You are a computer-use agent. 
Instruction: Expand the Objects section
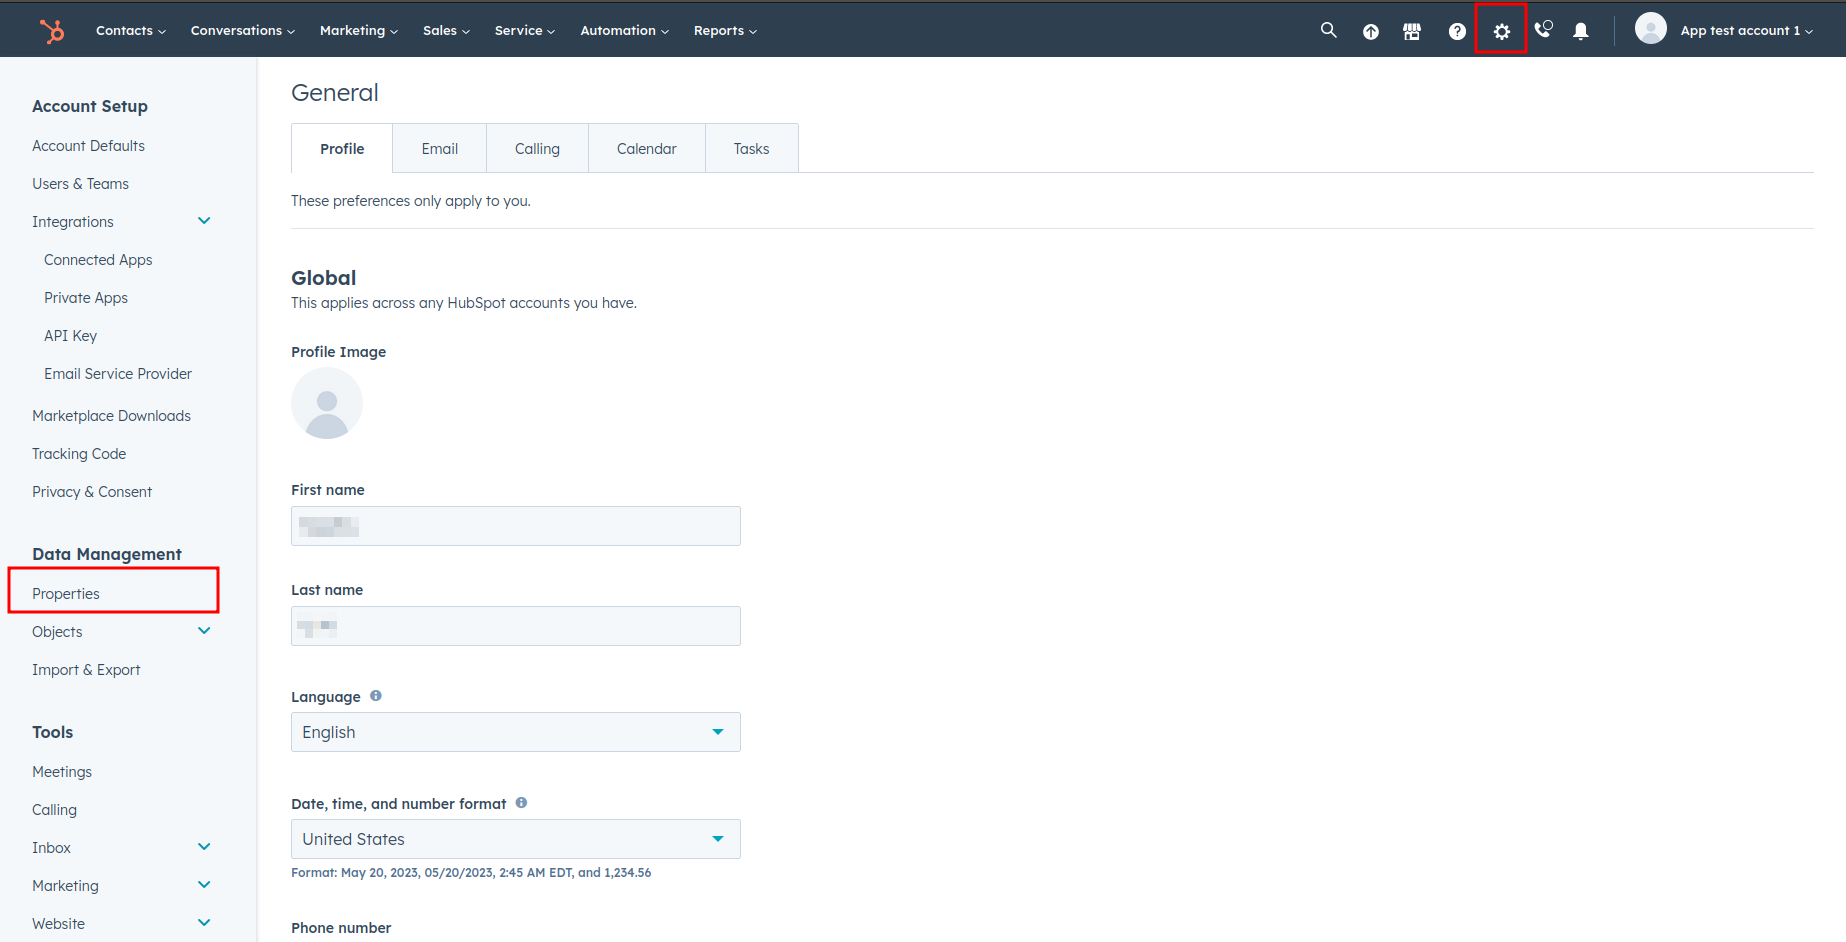point(204,631)
